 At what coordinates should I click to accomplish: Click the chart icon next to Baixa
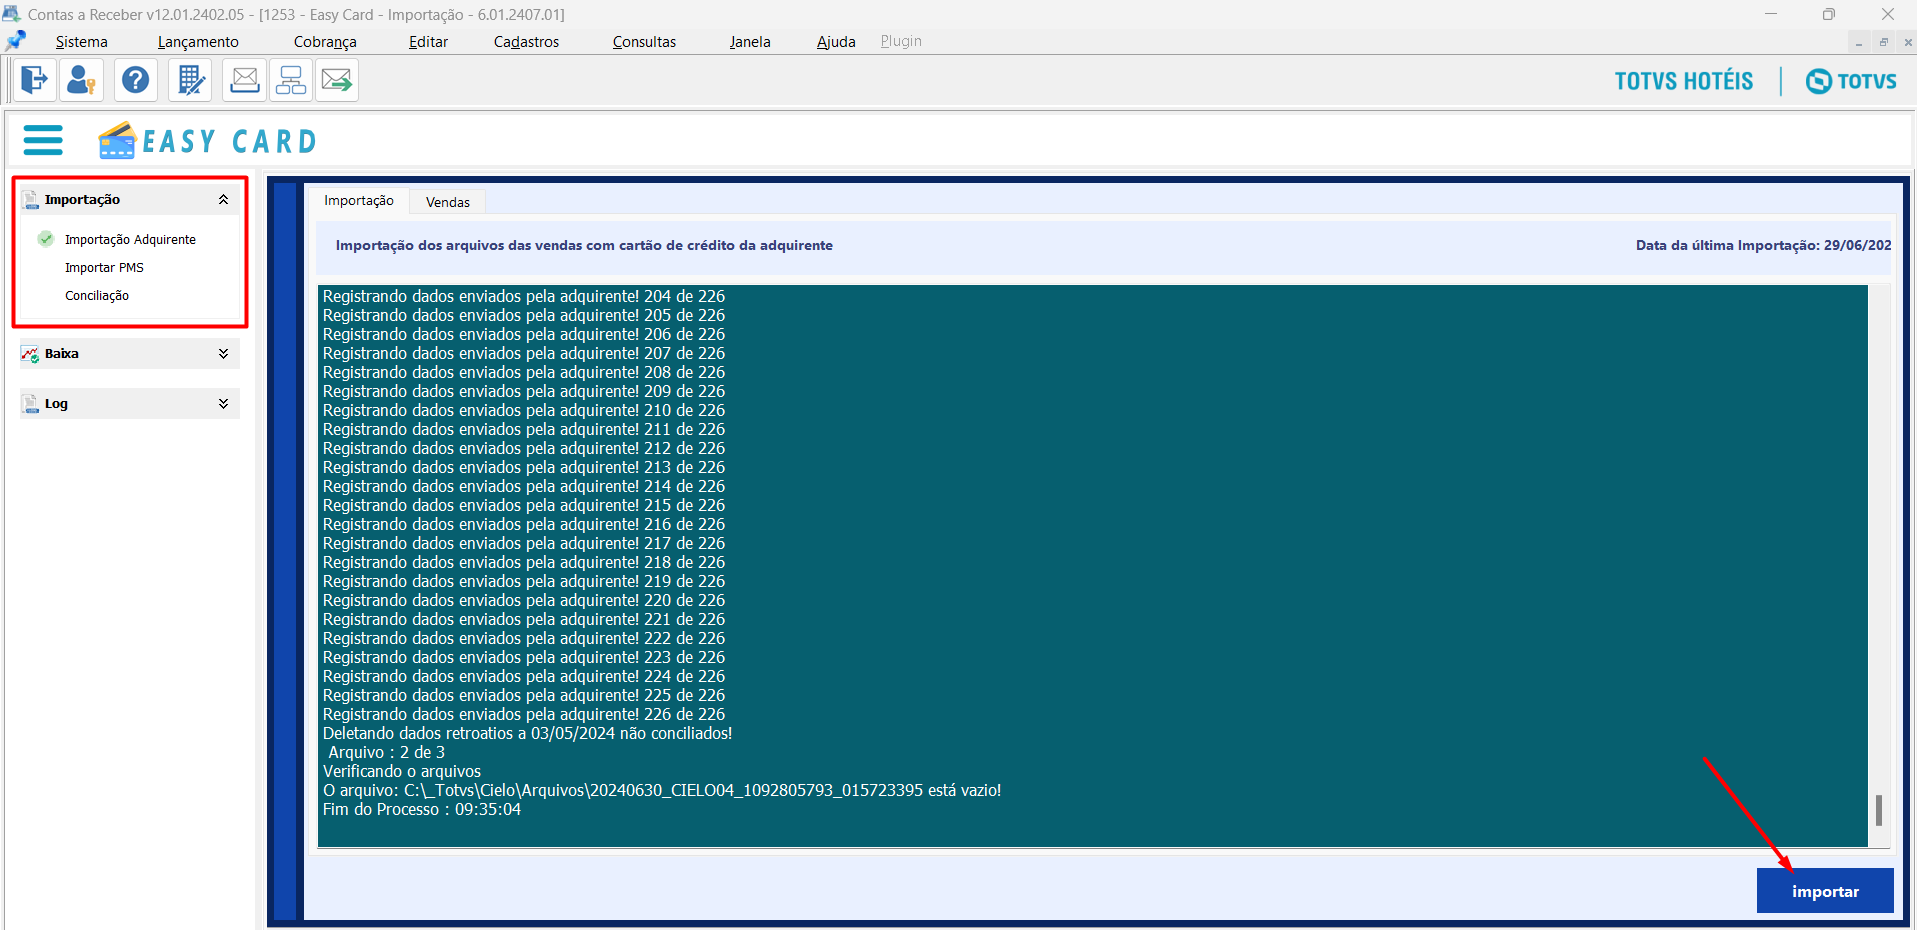[31, 354]
